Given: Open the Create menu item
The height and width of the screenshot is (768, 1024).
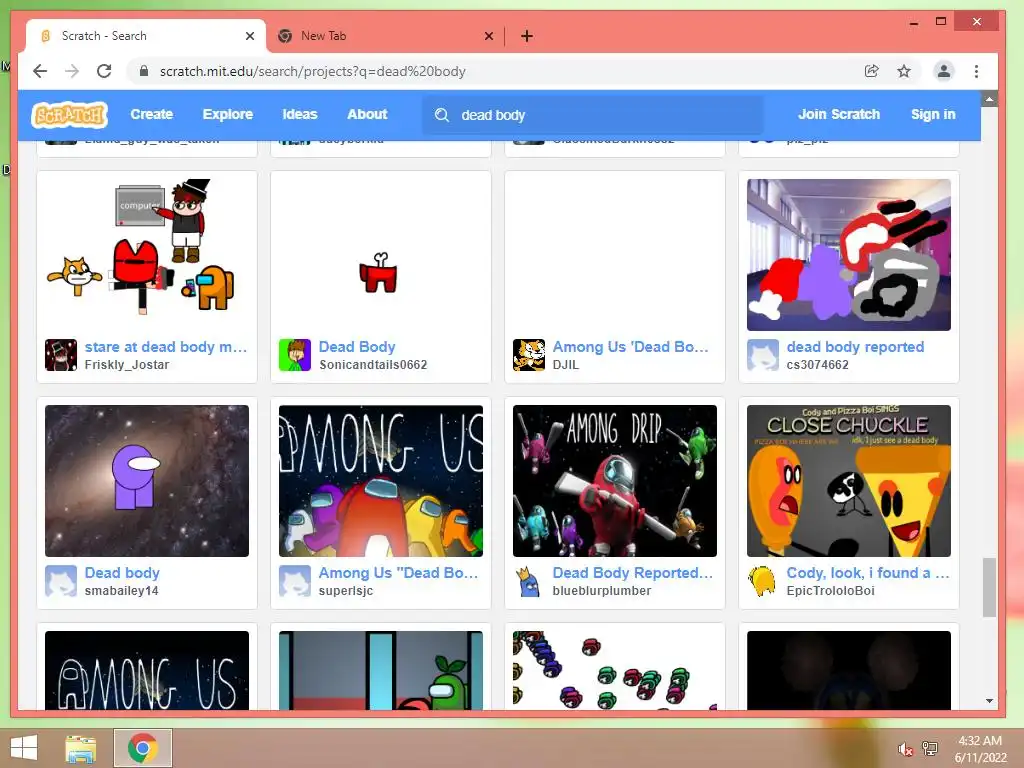Looking at the screenshot, I should tap(152, 114).
